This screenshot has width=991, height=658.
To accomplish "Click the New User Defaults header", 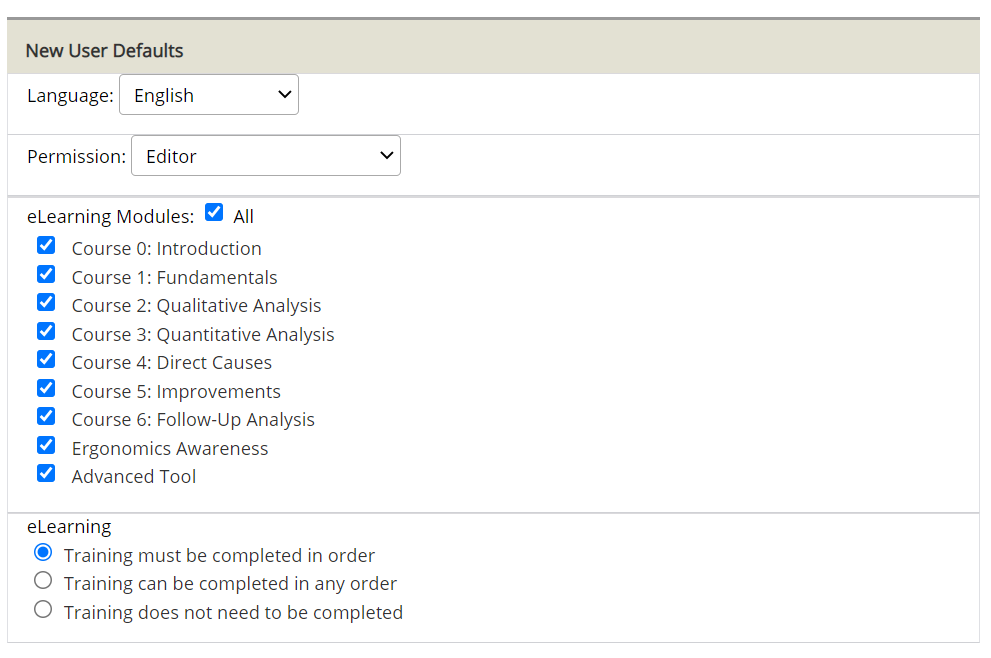I will coord(104,50).
